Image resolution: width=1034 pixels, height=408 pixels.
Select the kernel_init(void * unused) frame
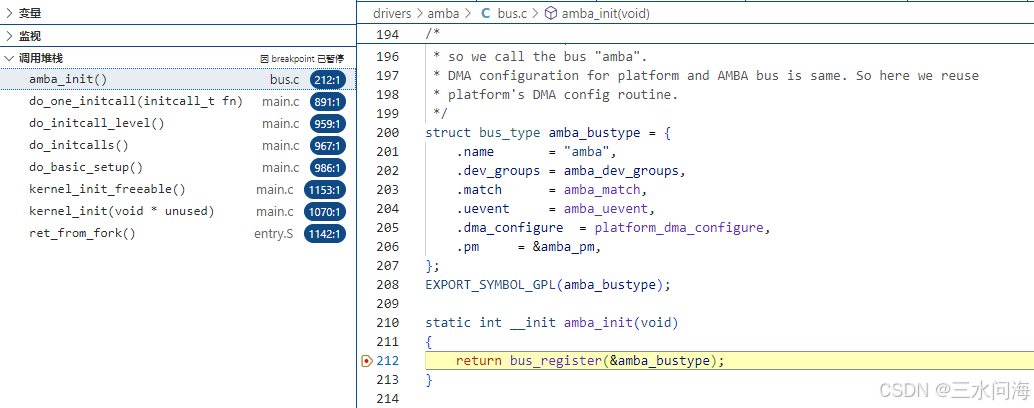[x=178, y=212]
